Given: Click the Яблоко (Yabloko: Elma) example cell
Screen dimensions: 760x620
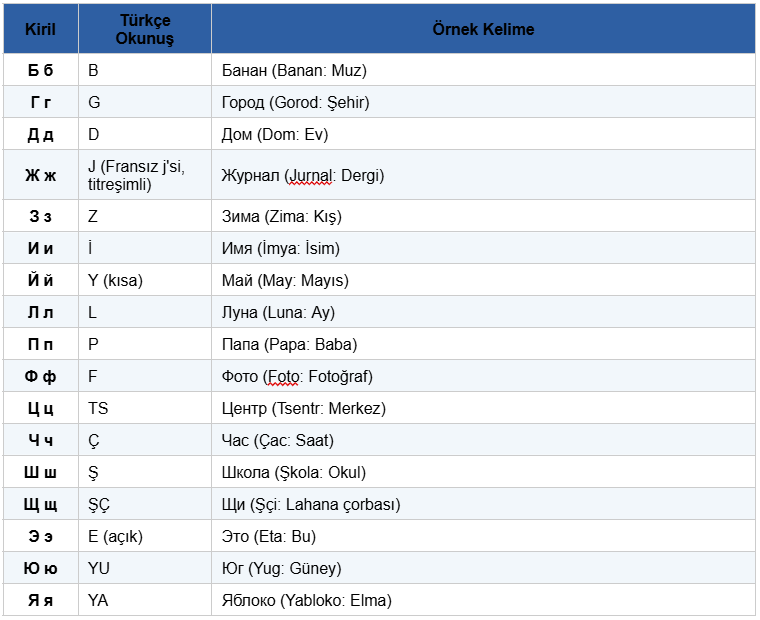Looking at the screenshot, I should [x=306, y=601].
